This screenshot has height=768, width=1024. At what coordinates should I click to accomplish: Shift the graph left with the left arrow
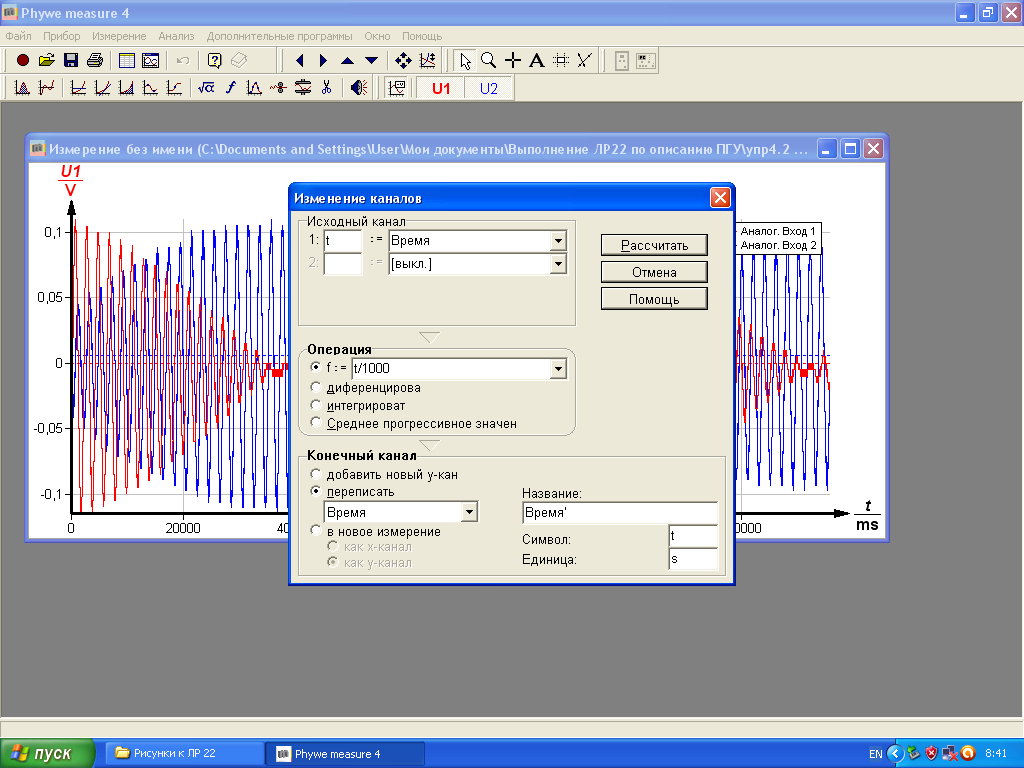pyautogui.click(x=300, y=61)
